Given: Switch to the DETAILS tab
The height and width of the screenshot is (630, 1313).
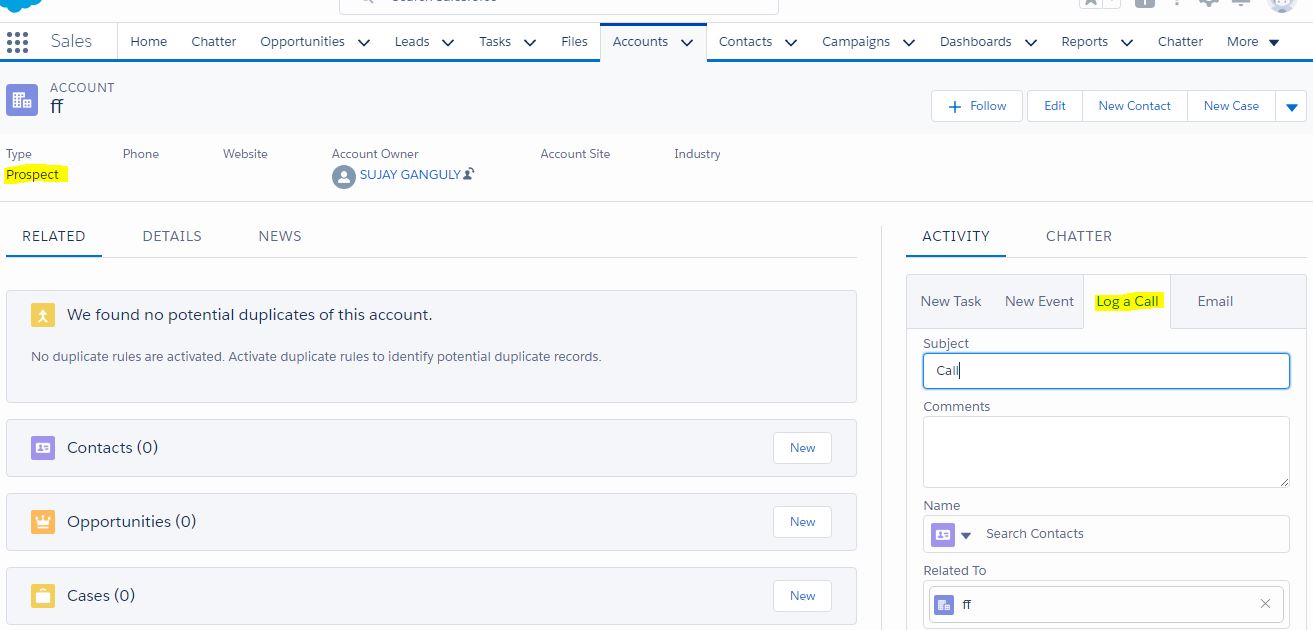Looking at the screenshot, I should [172, 236].
